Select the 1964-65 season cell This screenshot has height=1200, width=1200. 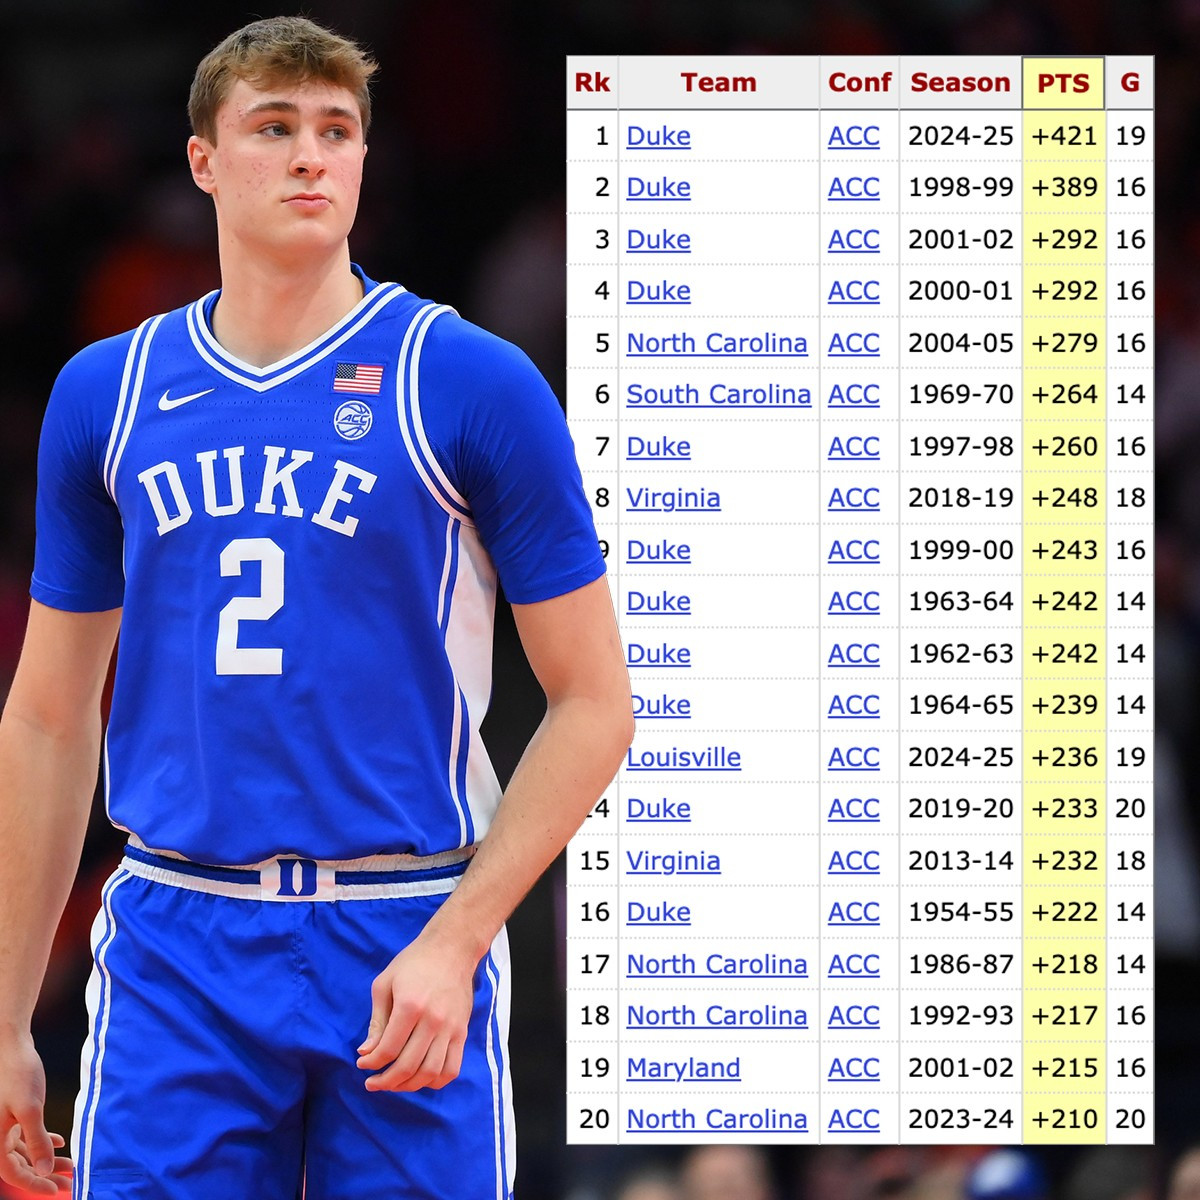point(960,705)
